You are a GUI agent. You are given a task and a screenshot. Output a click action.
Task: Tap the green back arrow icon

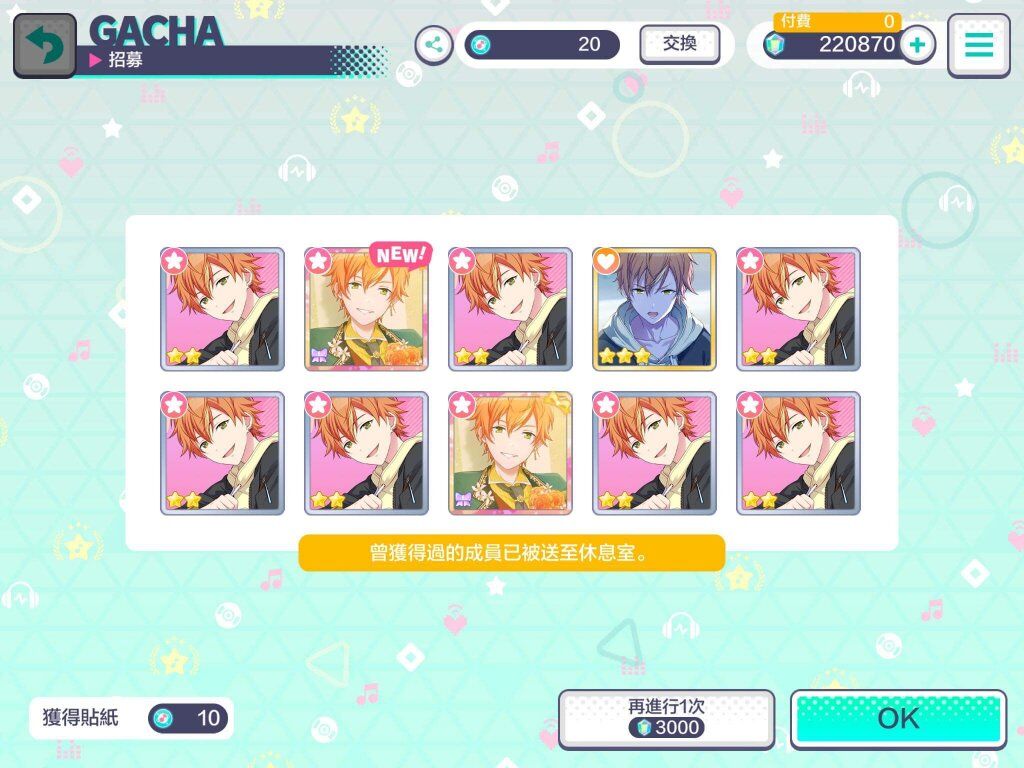click(x=44, y=45)
